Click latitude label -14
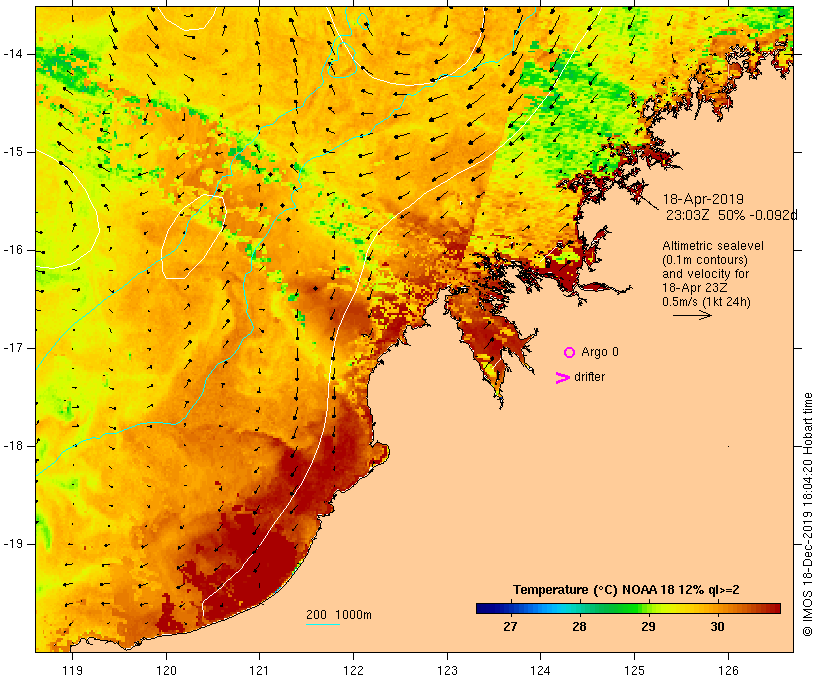The width and height of the screenshot is (820, 680). pyautogui.click(x=12, y=54)
